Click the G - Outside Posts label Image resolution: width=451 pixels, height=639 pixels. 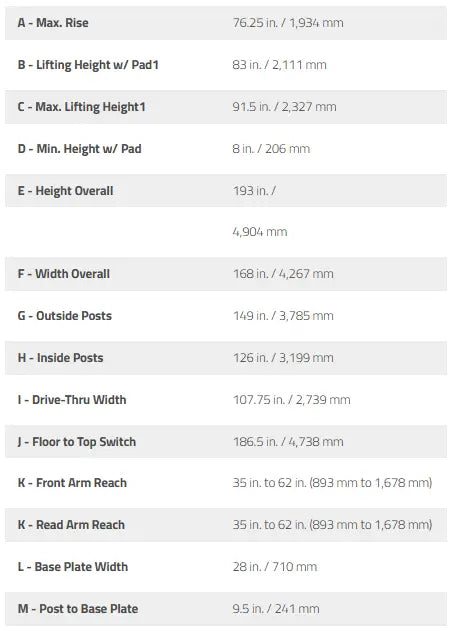pyautogui.click(x=64, y=316)
